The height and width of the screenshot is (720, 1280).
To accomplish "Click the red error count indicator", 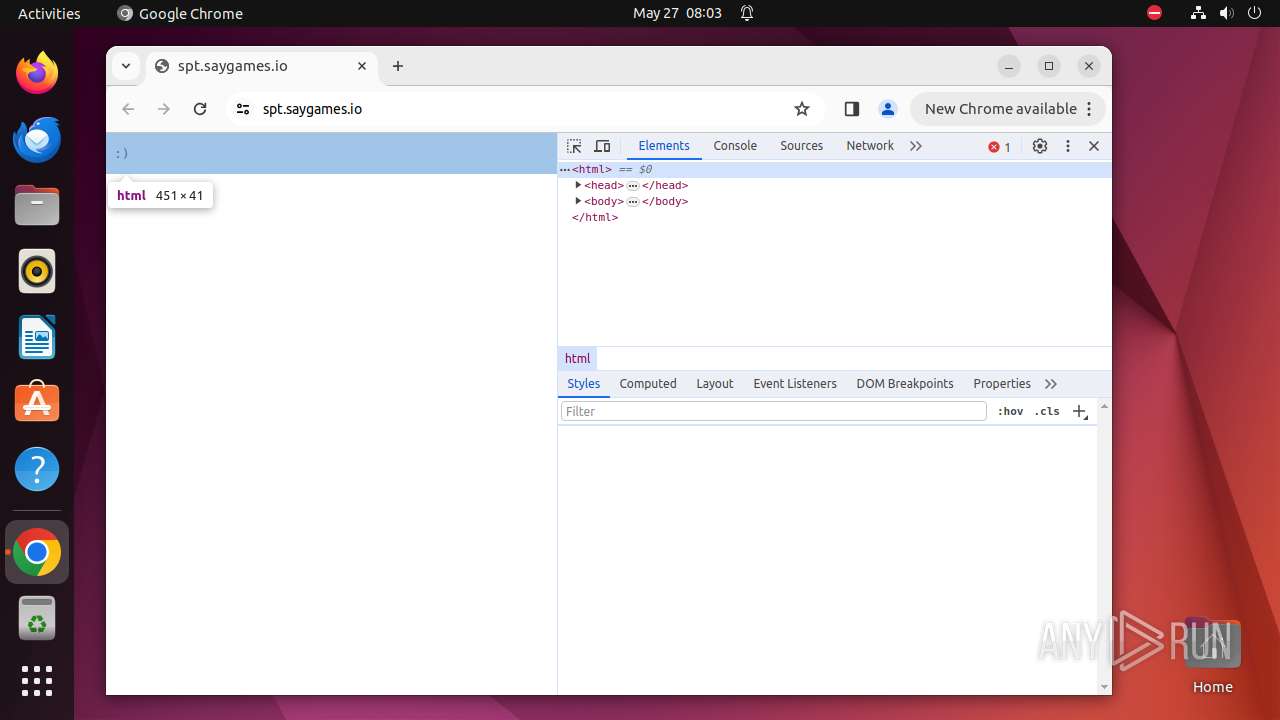I will coord(999,147).
